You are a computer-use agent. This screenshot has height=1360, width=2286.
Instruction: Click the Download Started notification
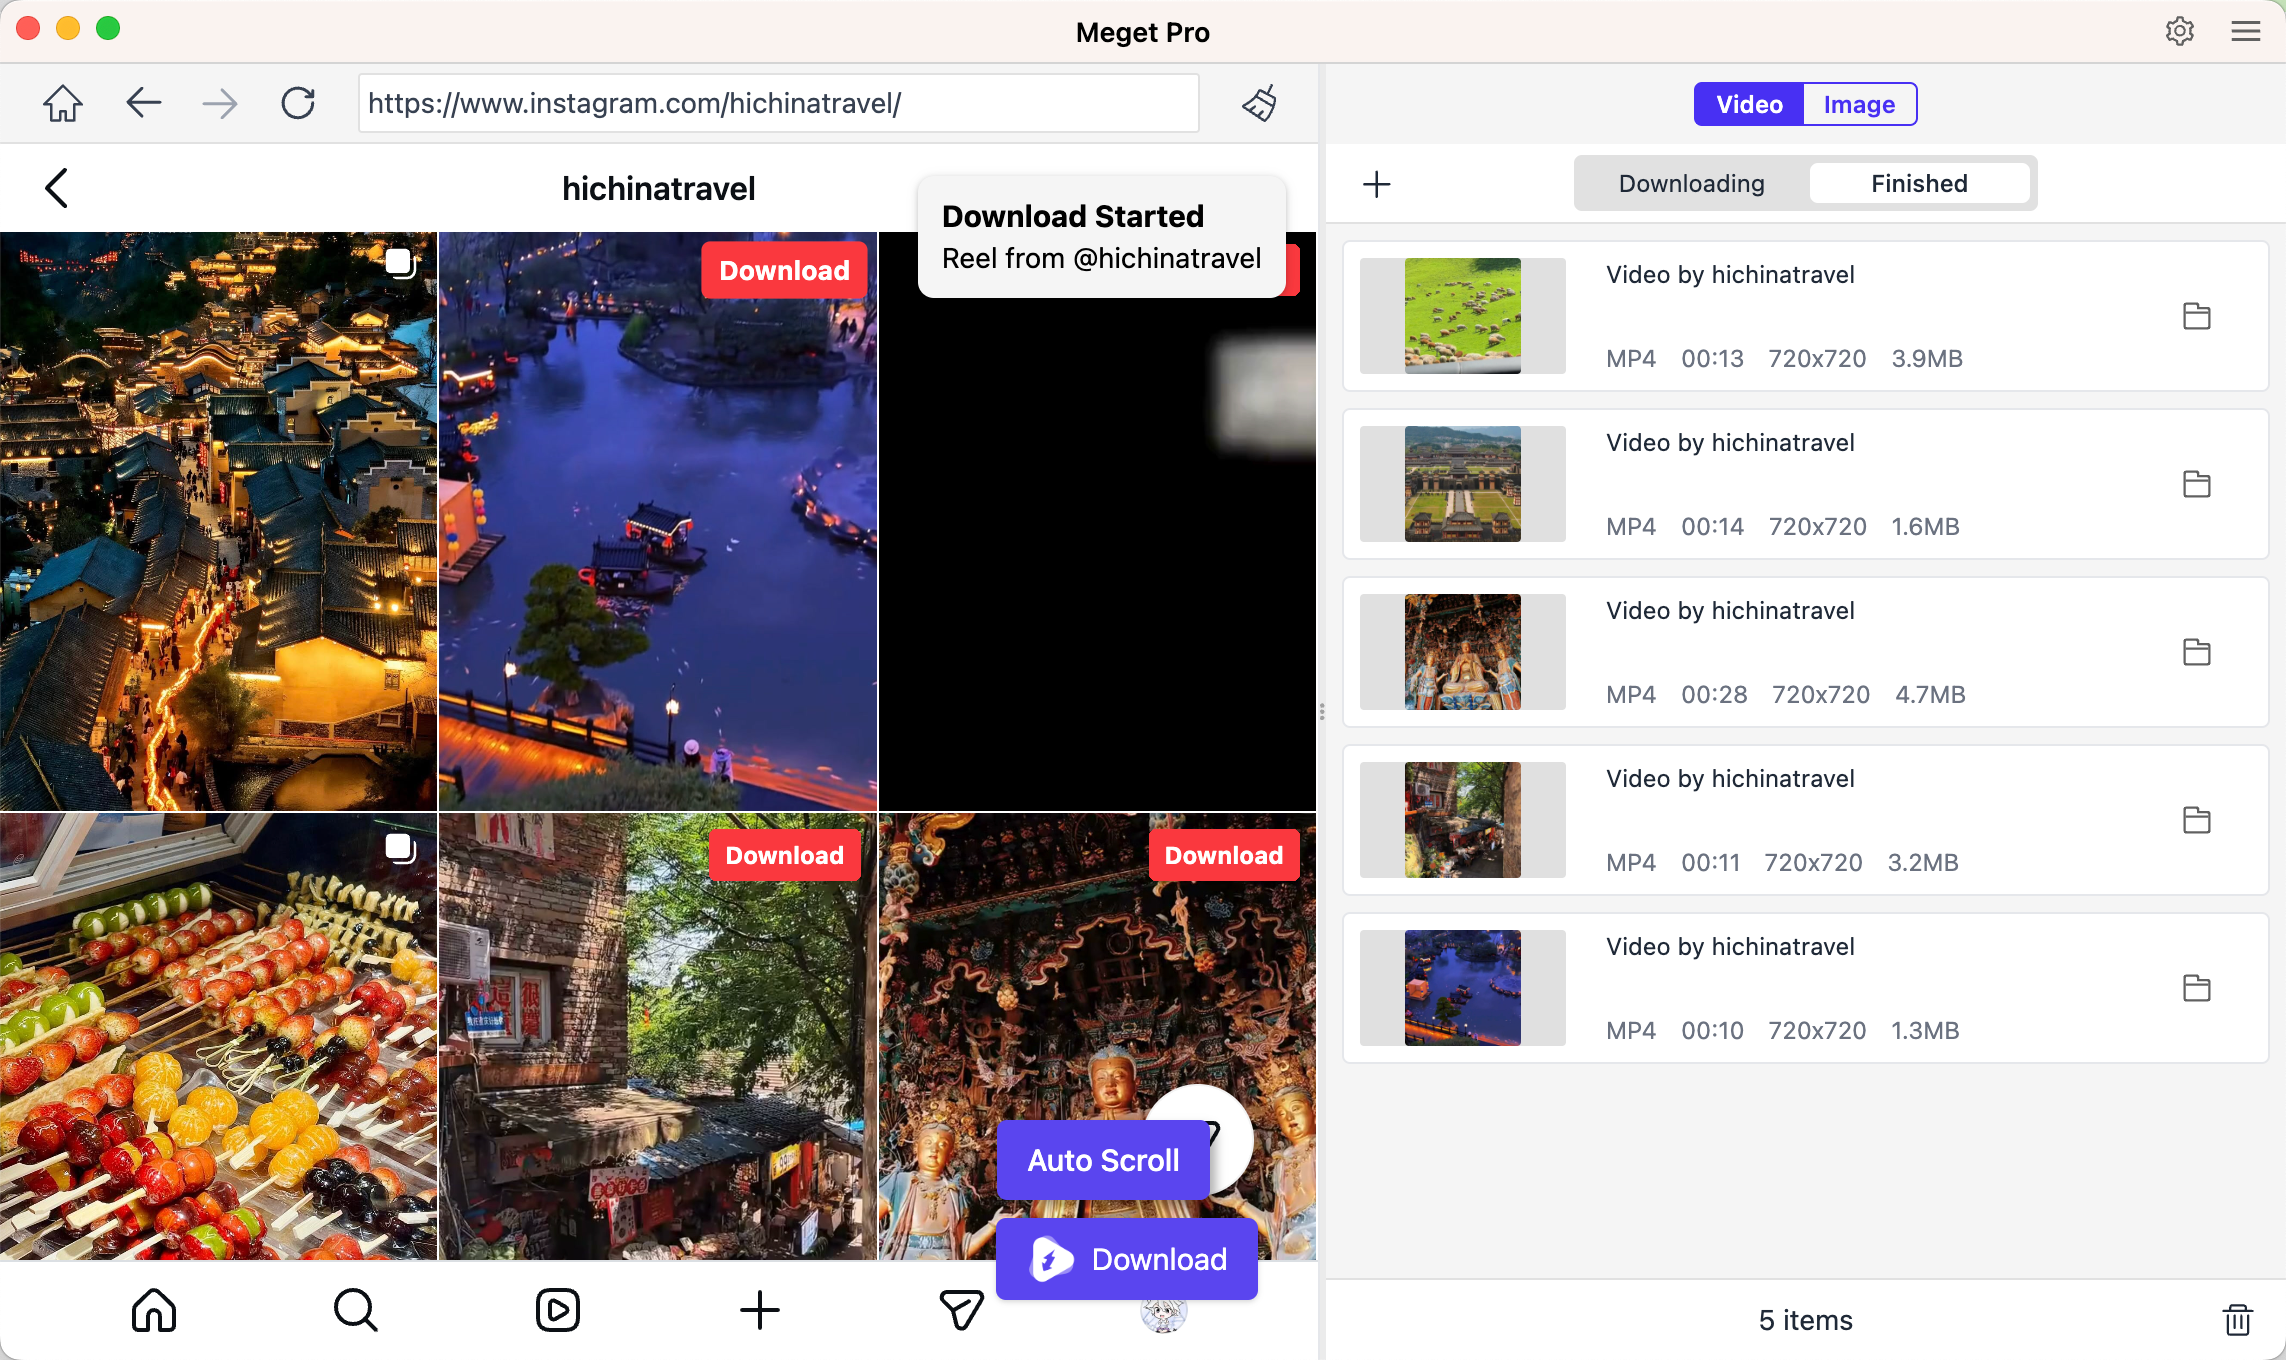1102,237
